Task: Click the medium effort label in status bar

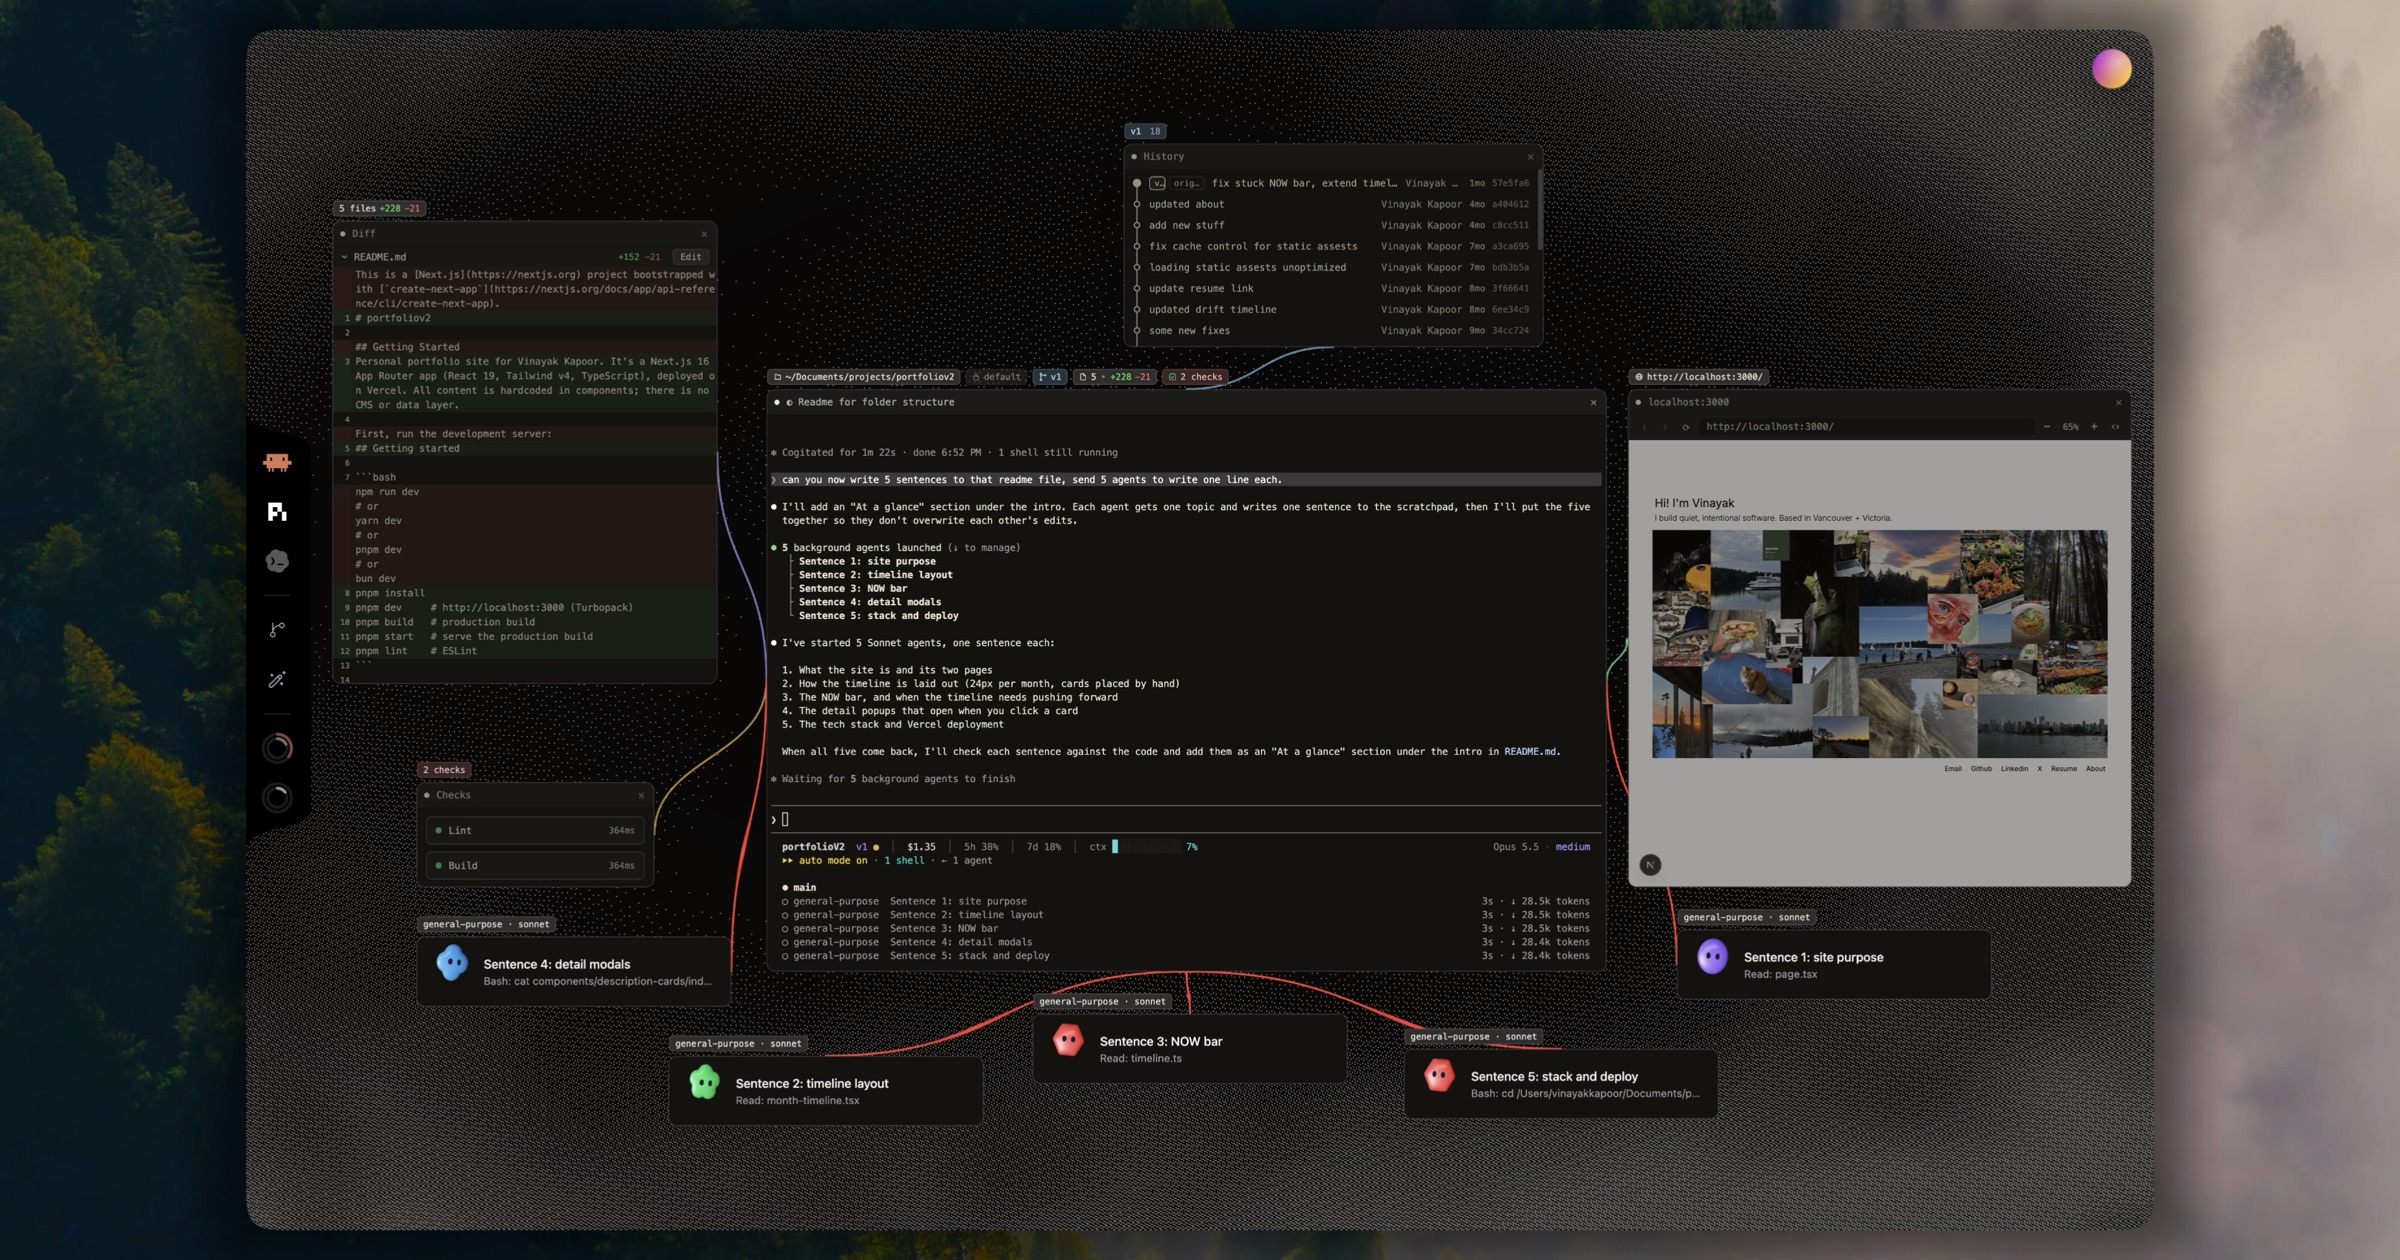Action: [1572, 847]
